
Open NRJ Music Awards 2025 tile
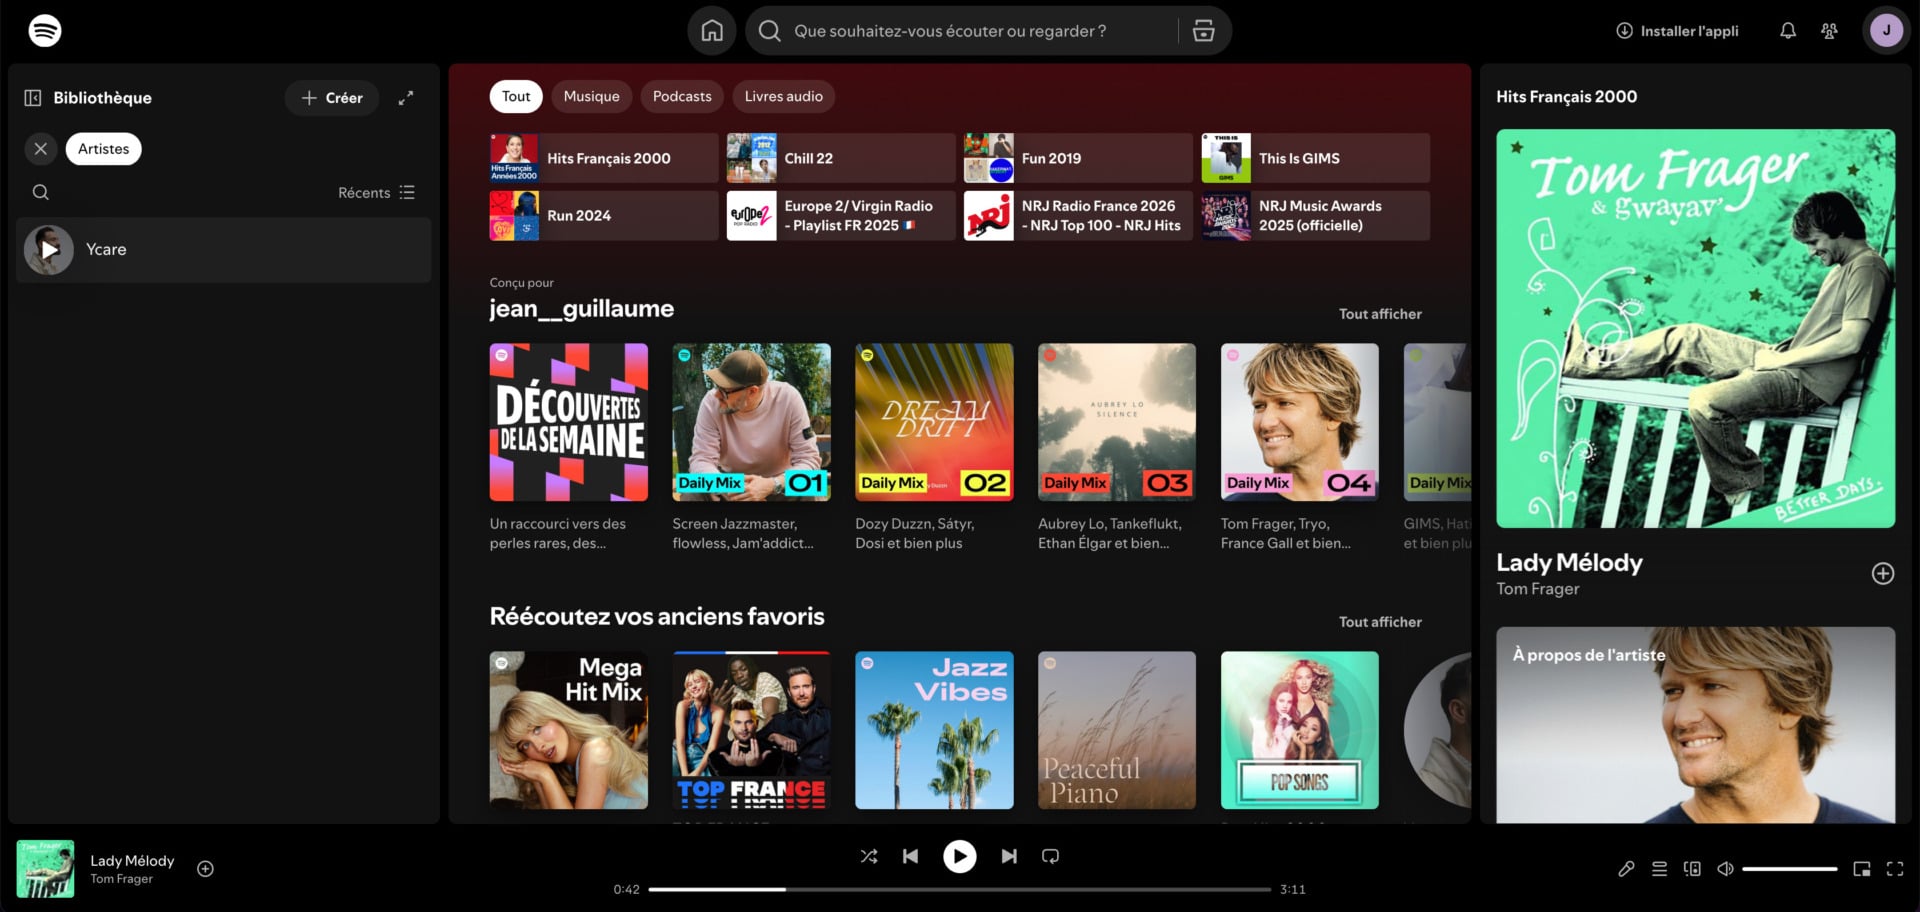click(1315, 216)
